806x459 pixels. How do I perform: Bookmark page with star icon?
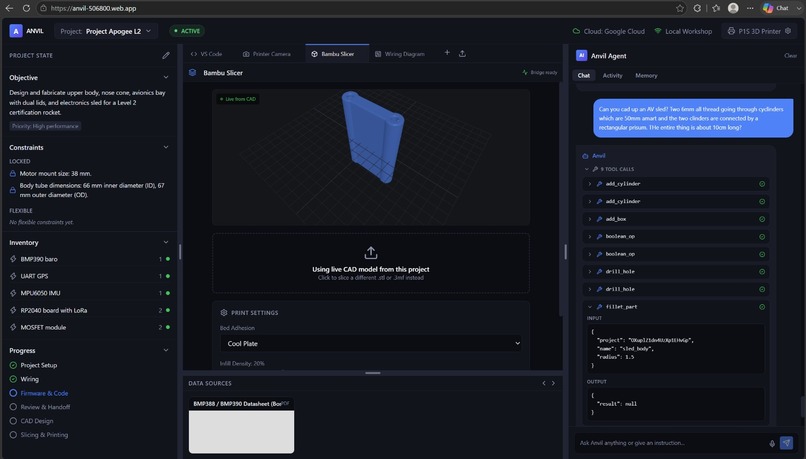tap(680, 8)
